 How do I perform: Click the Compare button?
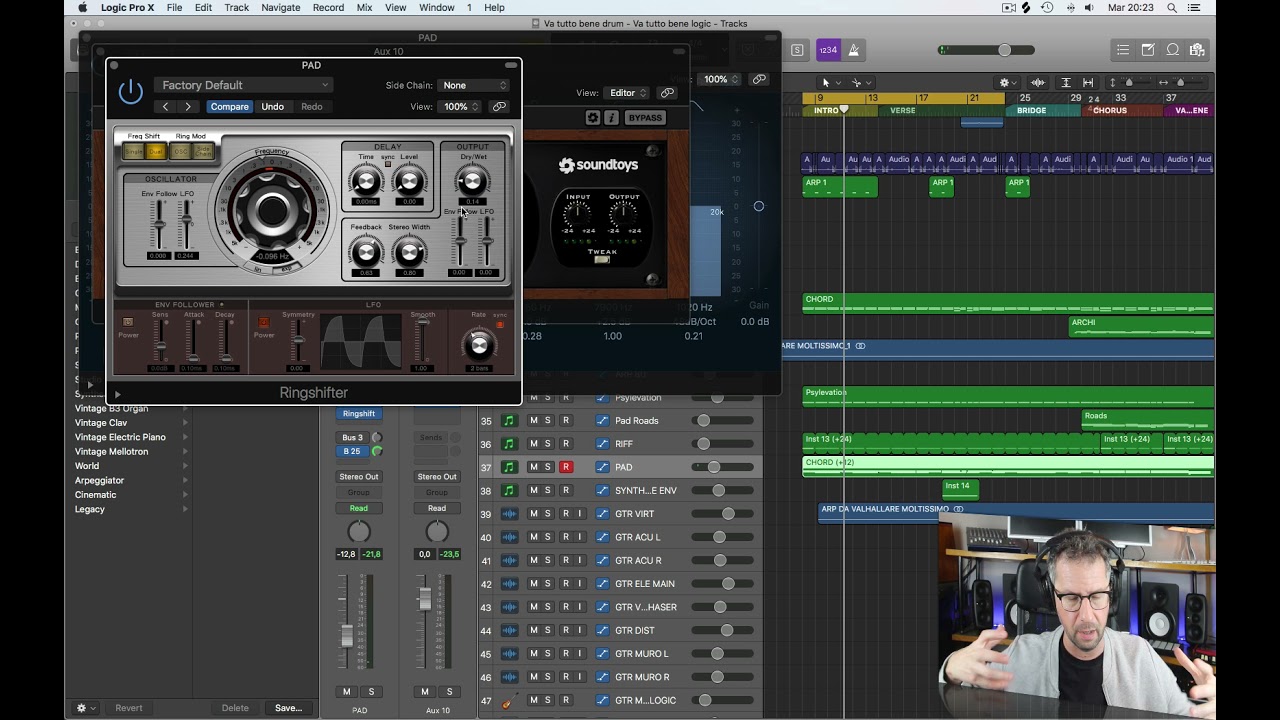229,107
